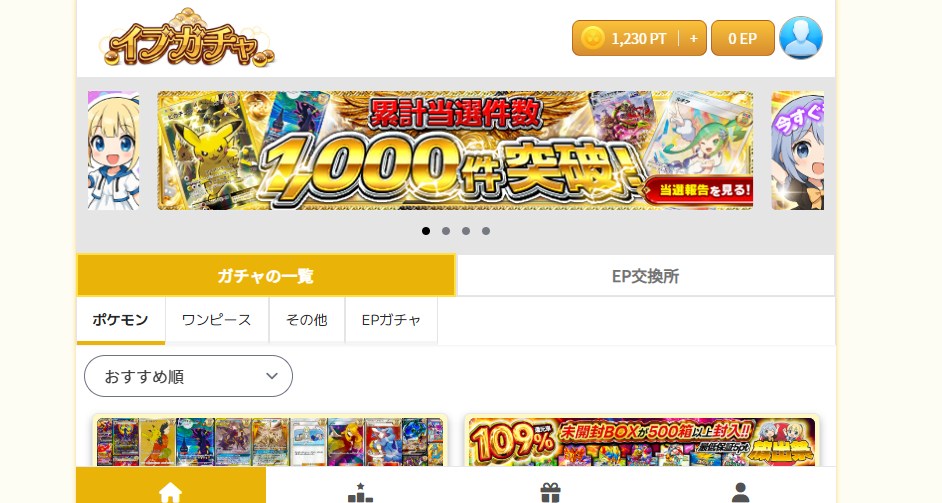Image resolution: width=942 pixels, height=503 pixels.
Task: Open ranking podium icon in bottom bar
Action: click(x=360, y=492)
